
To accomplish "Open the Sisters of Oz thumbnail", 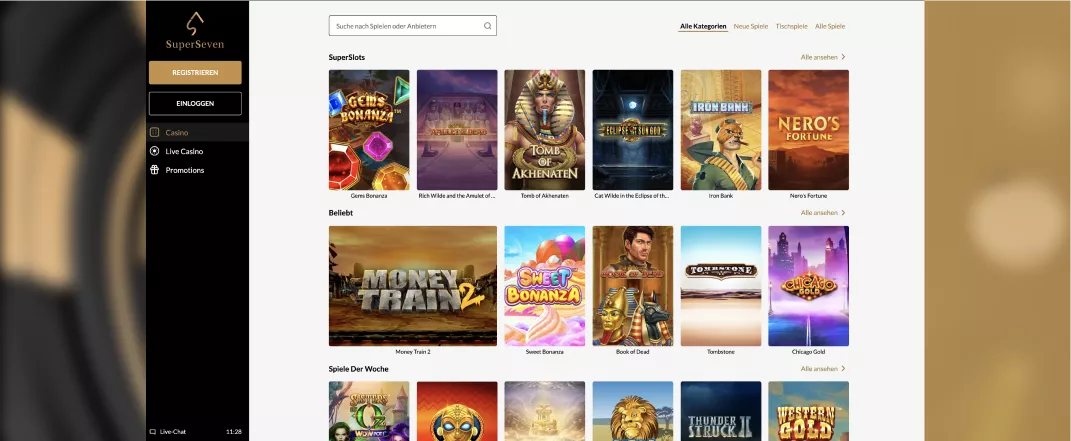I will coord(369,411).
